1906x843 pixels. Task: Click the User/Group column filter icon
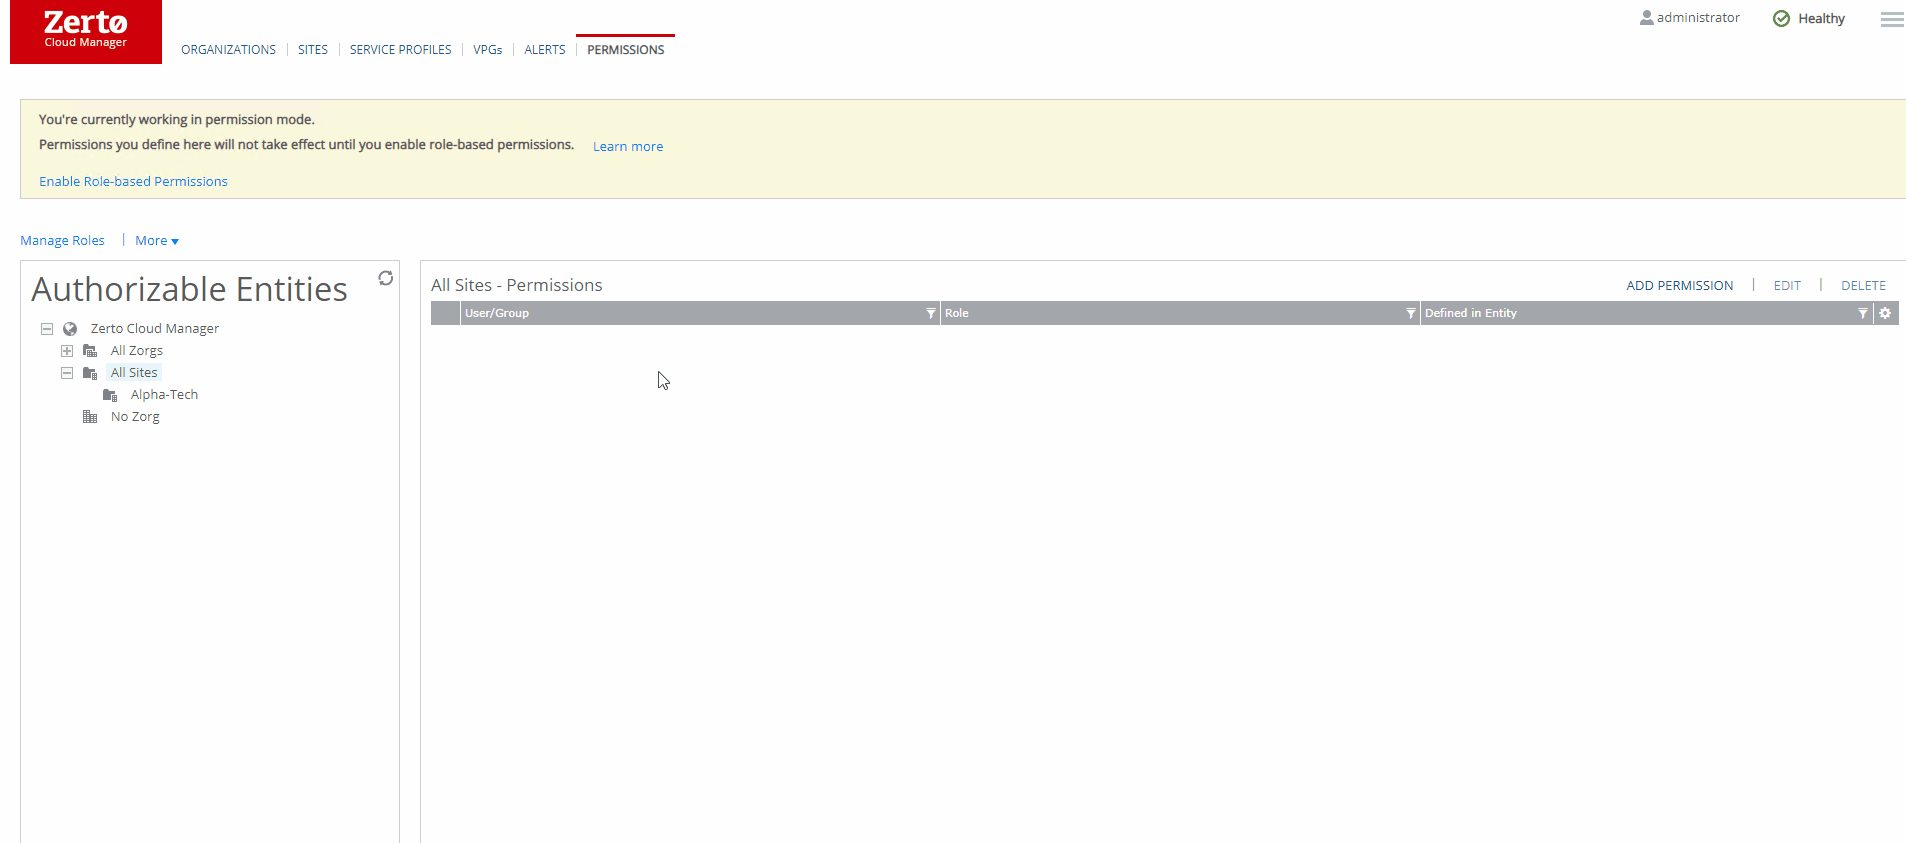(x=930, y=313)
